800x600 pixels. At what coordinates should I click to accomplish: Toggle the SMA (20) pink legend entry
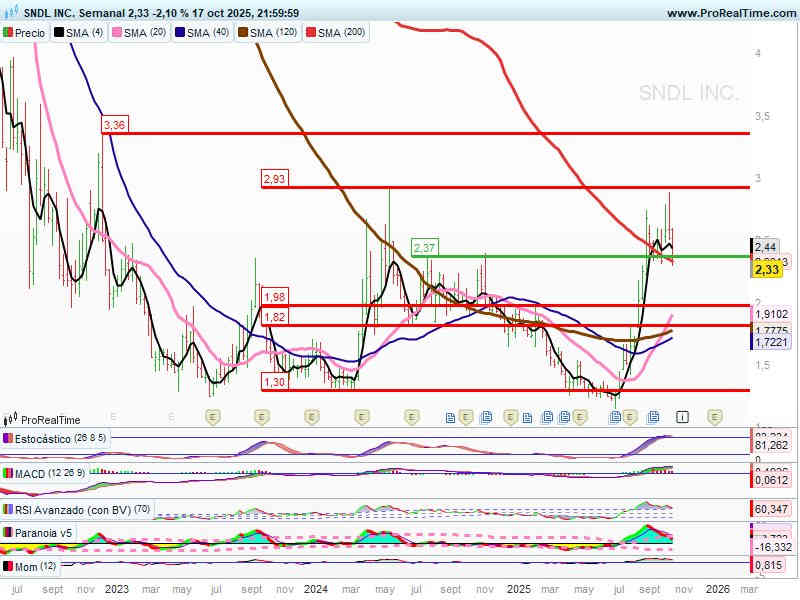click(139, 33)
